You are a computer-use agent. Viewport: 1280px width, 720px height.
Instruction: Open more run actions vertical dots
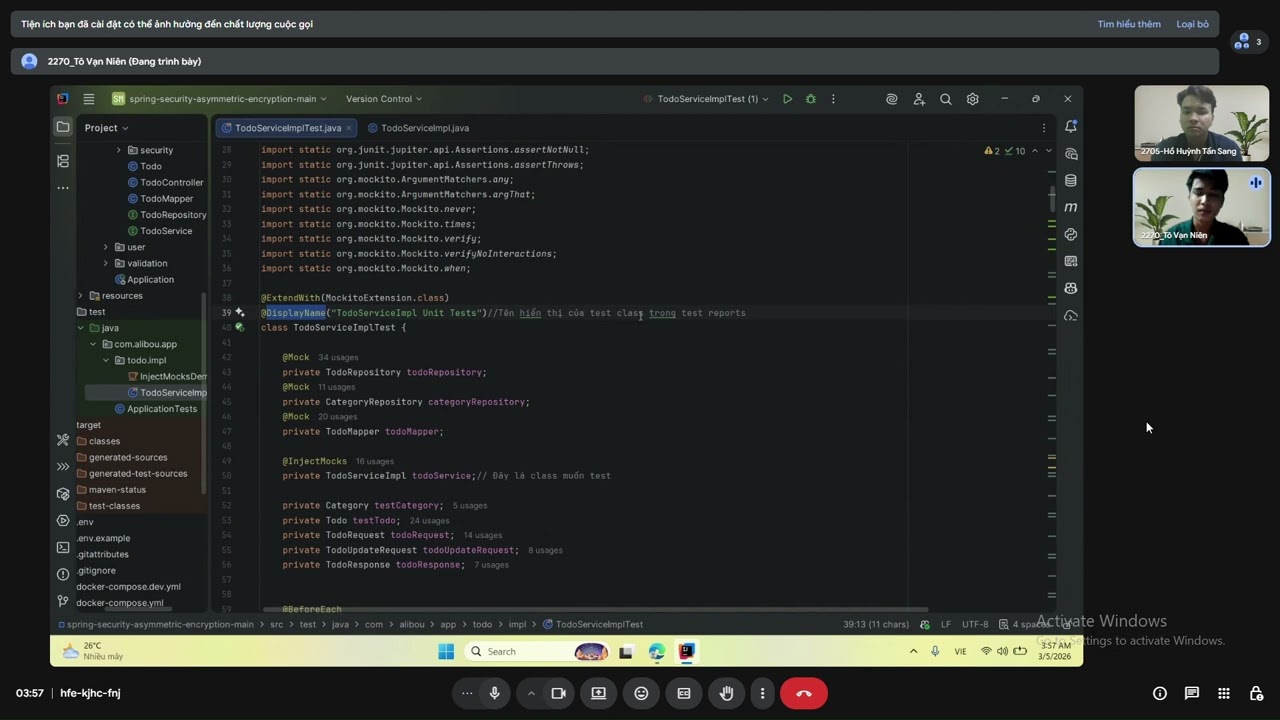(x=833, y=99)
